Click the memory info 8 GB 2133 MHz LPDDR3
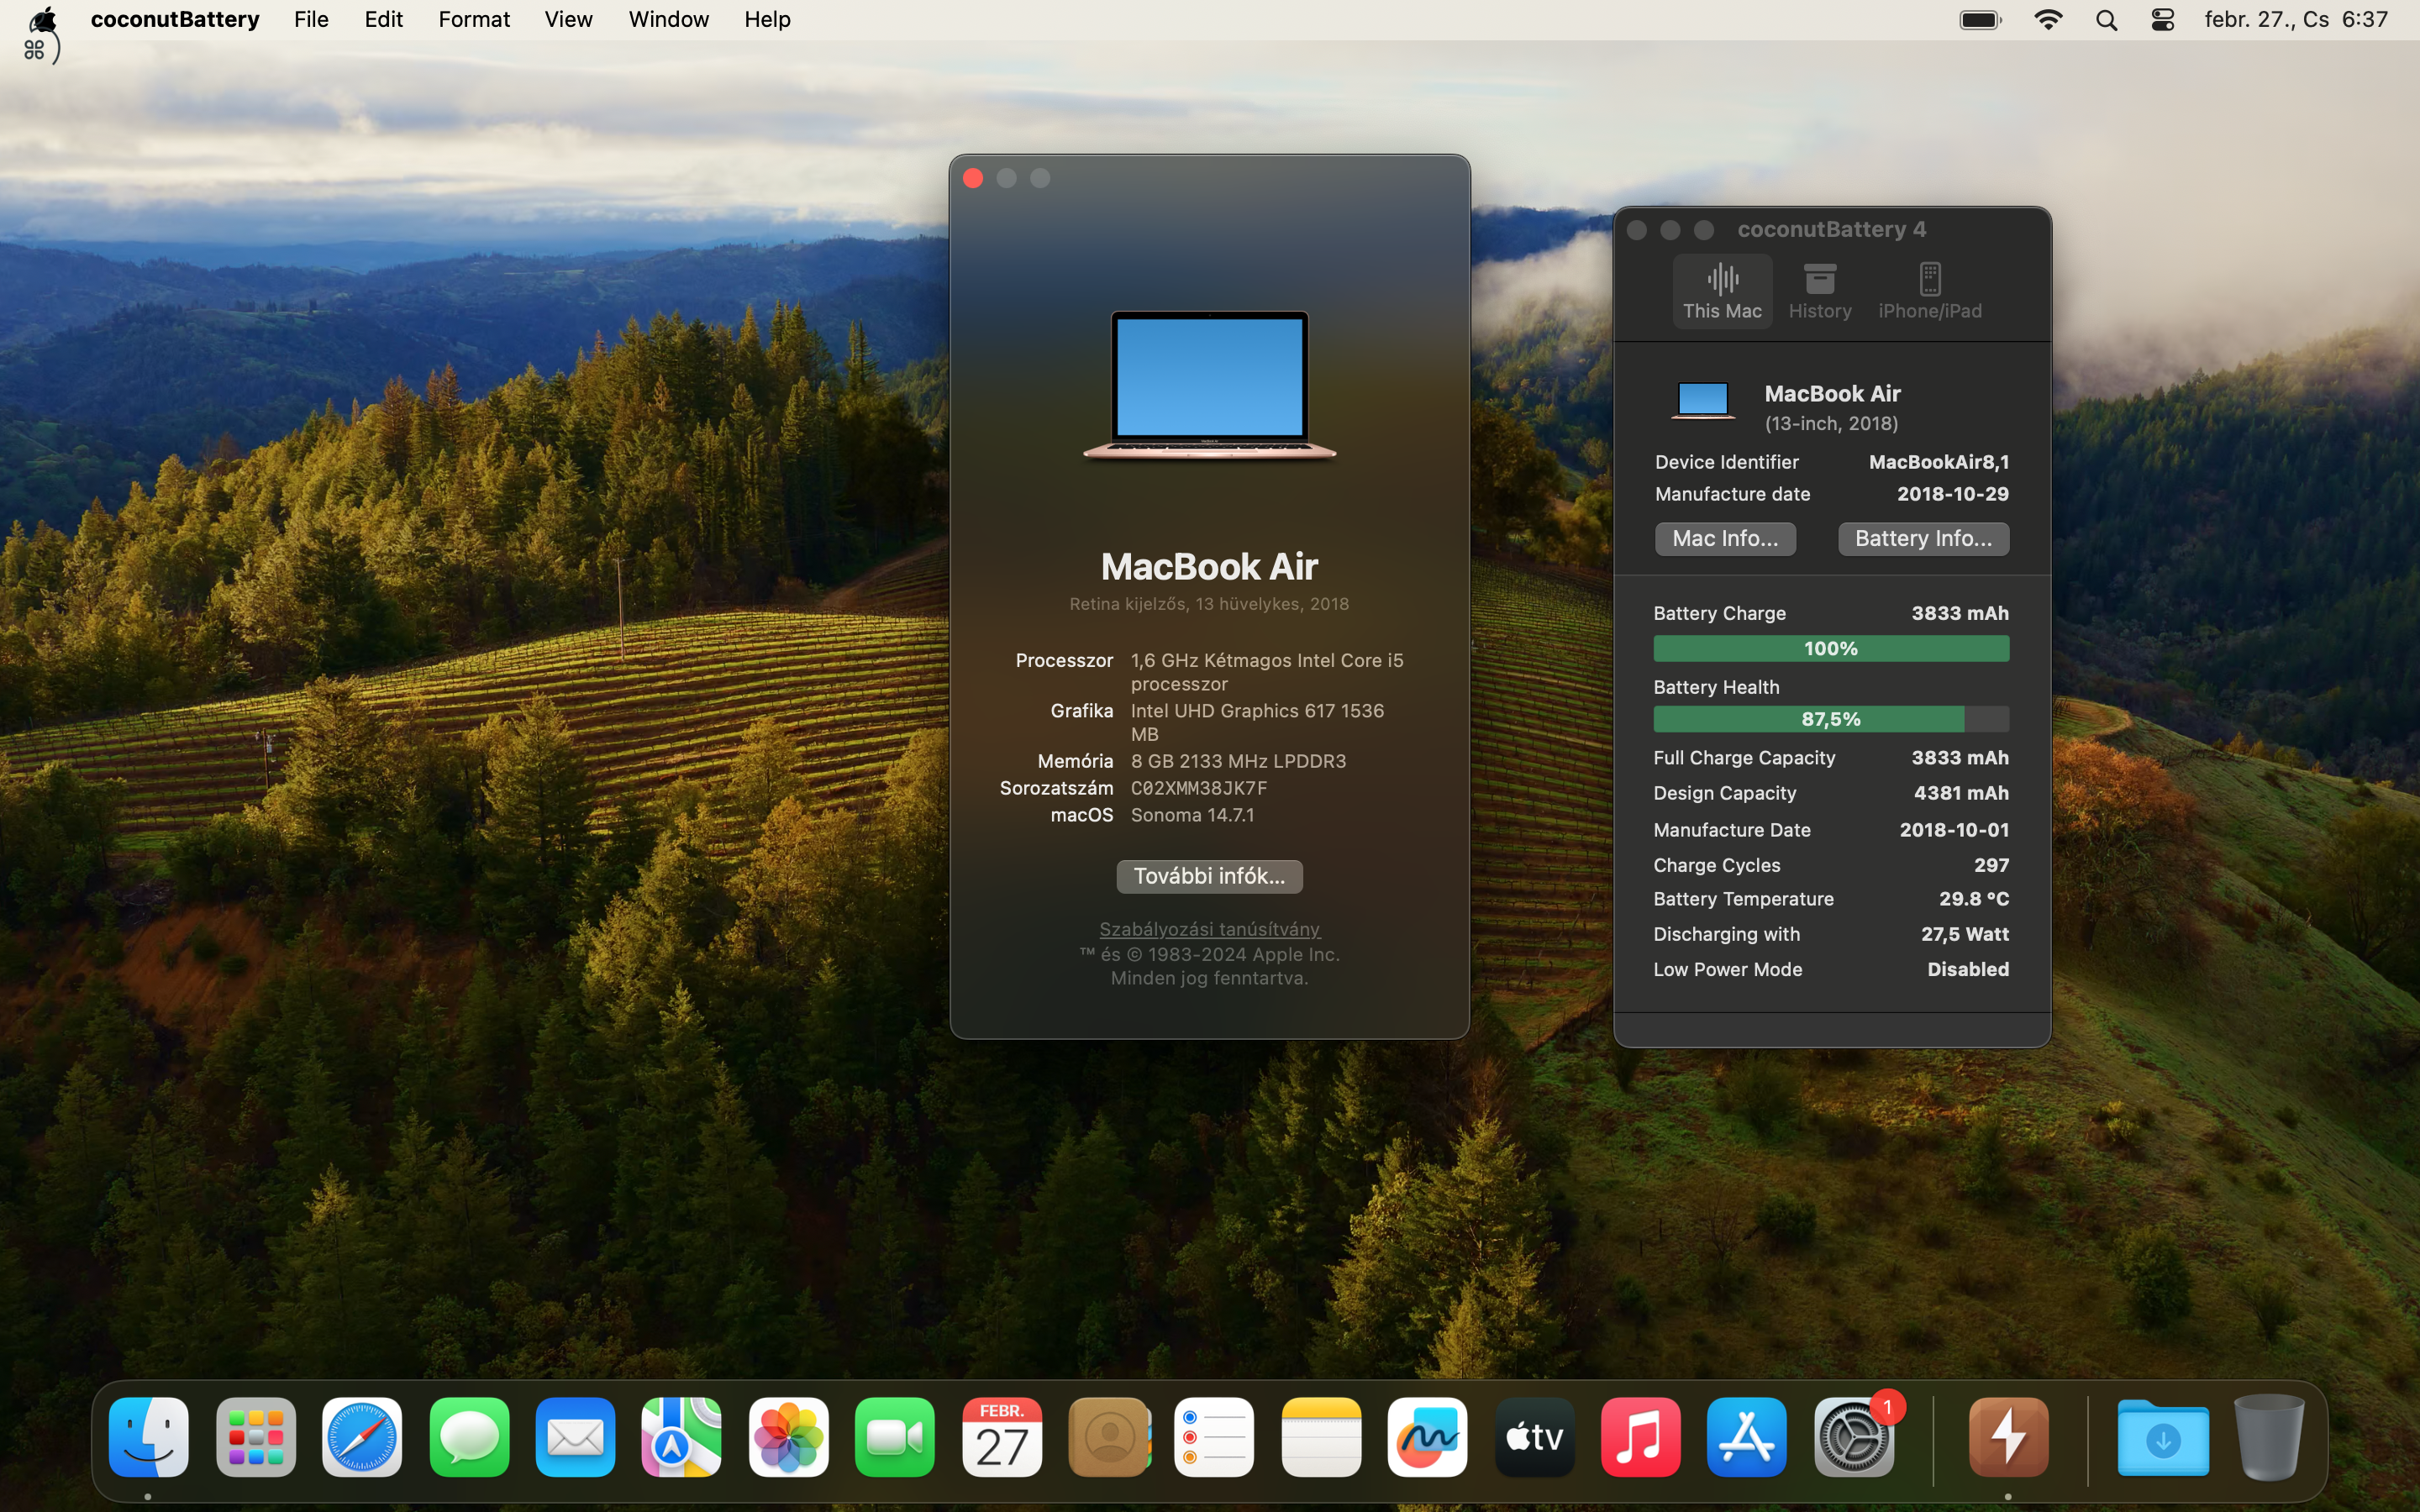Screen dimensions: 2420x1512 [1238, 761]
